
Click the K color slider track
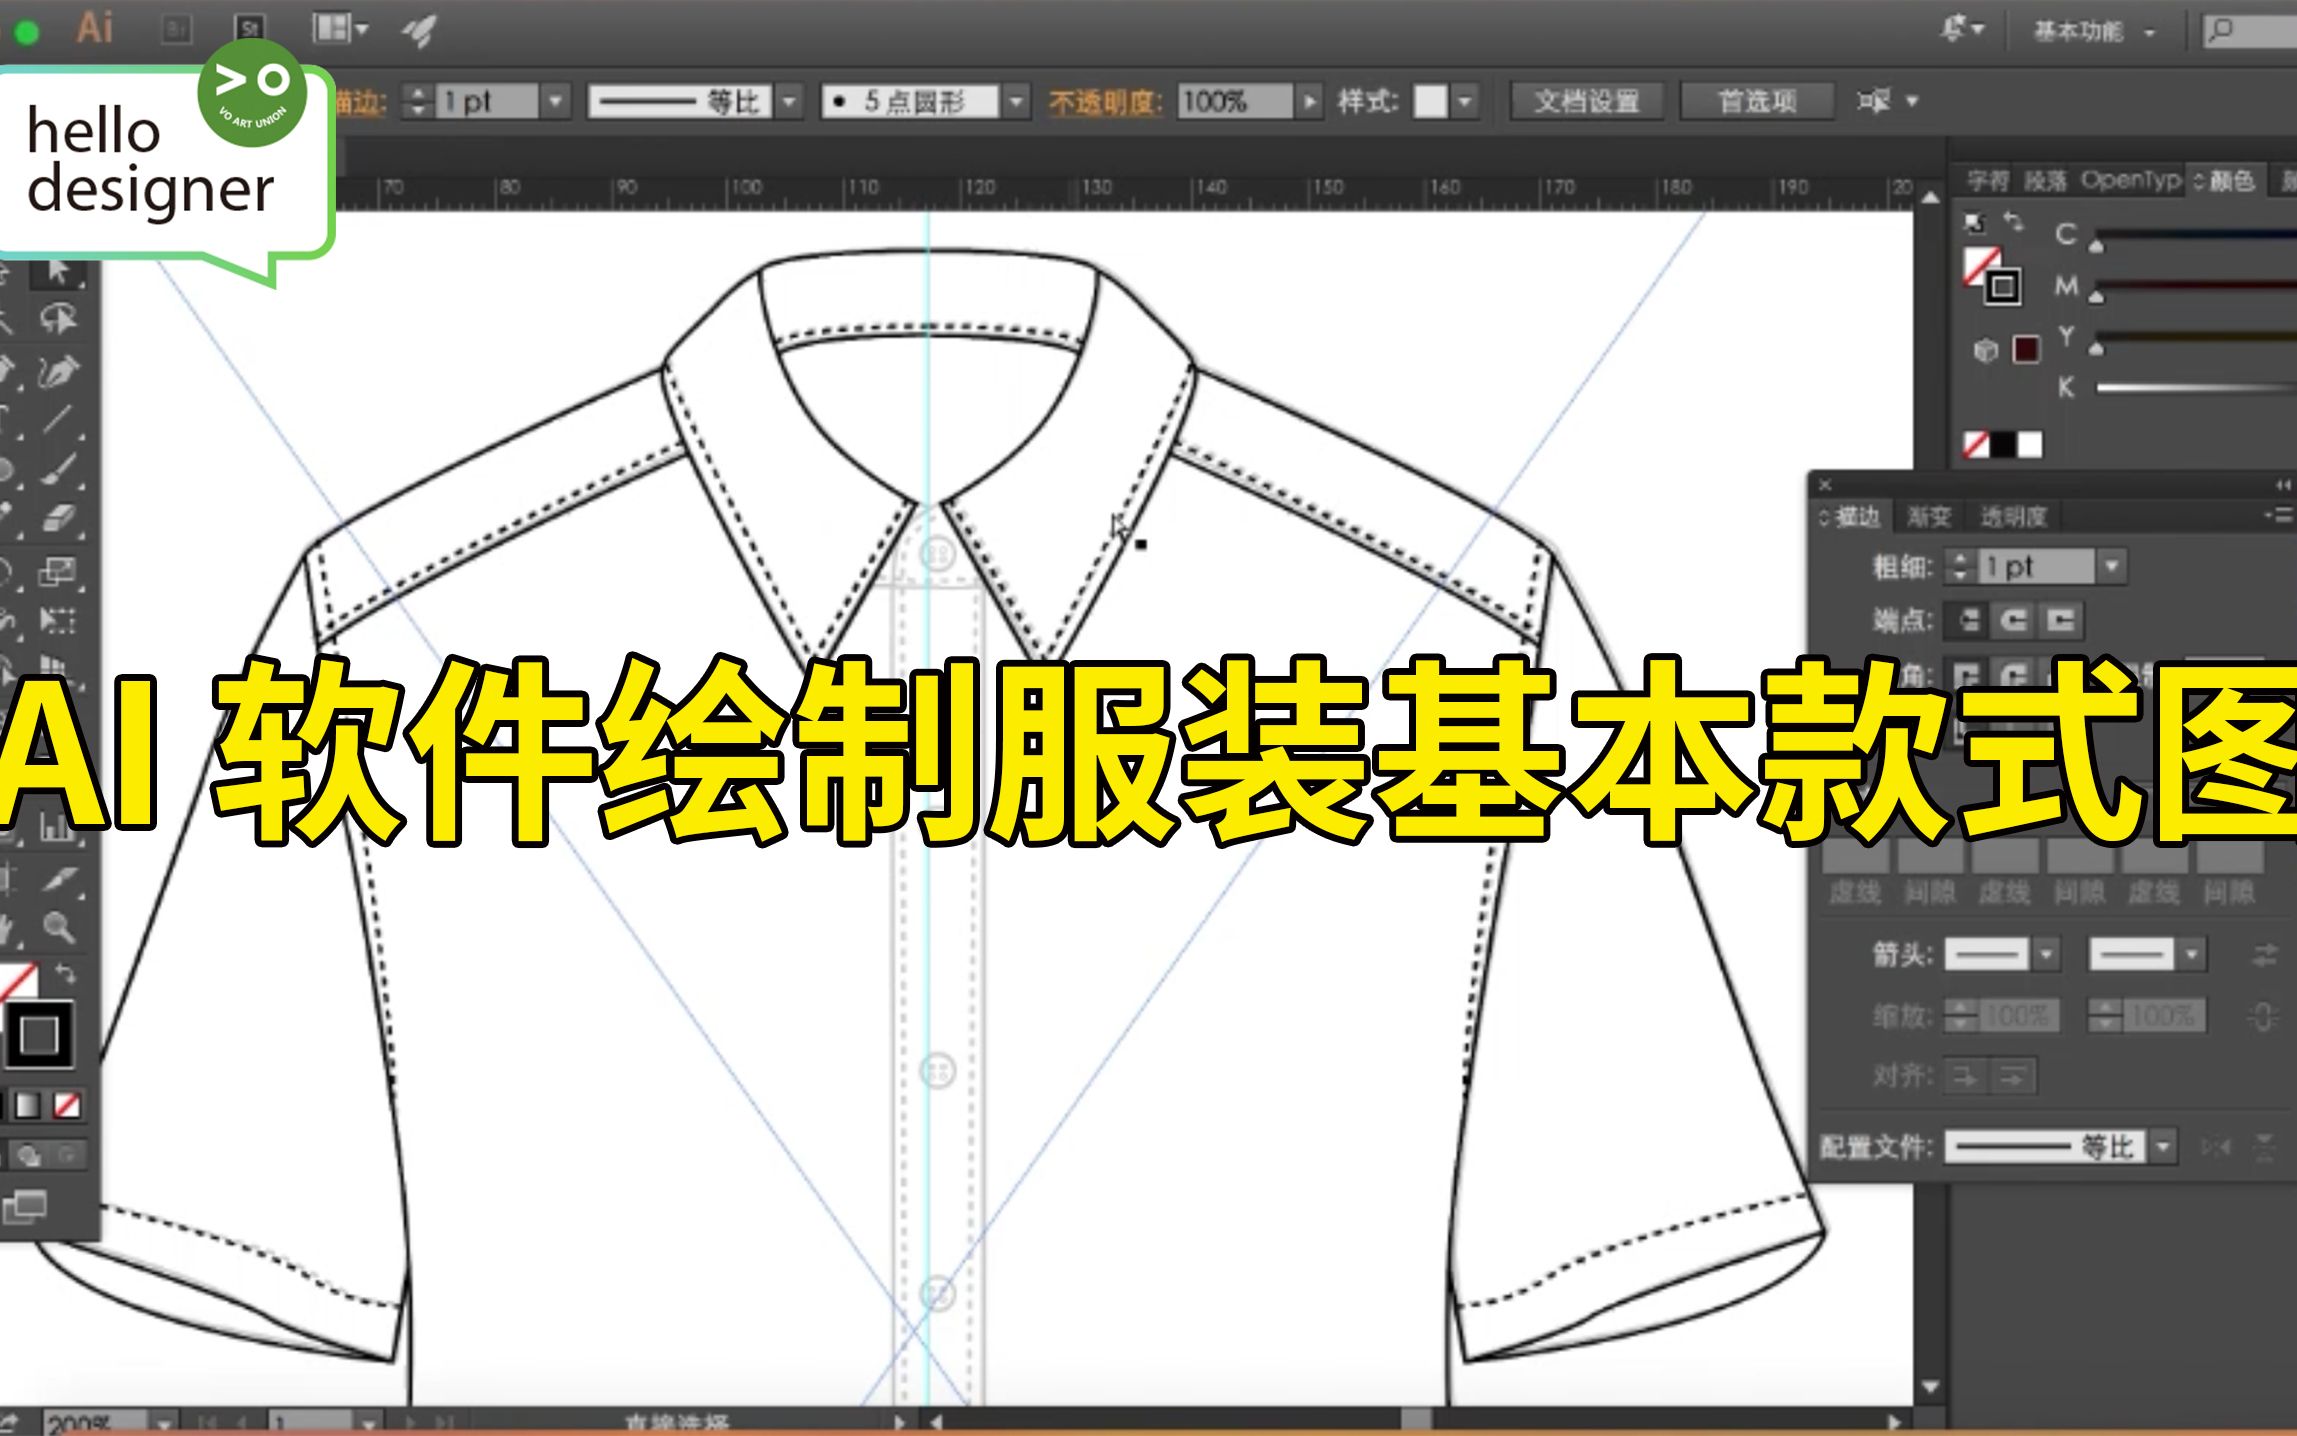tap(2195, 388)
